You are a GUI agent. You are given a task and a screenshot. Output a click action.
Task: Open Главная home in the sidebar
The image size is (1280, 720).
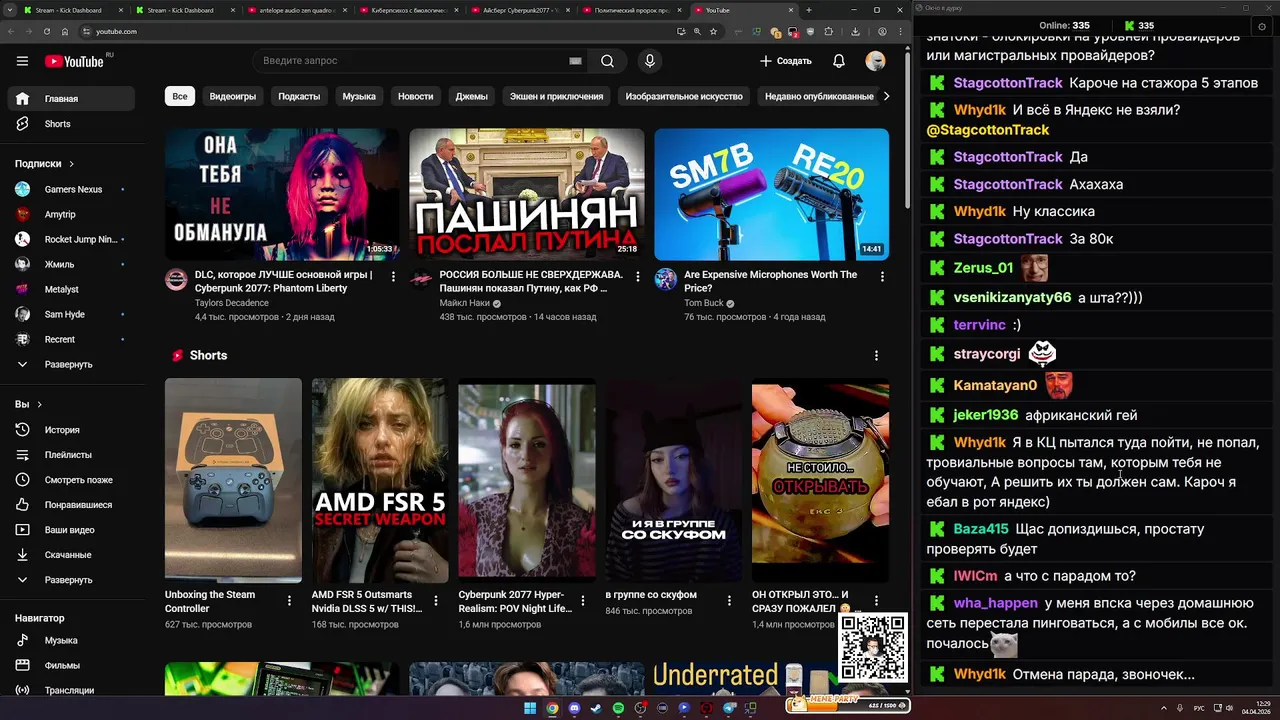pos(70,99)
